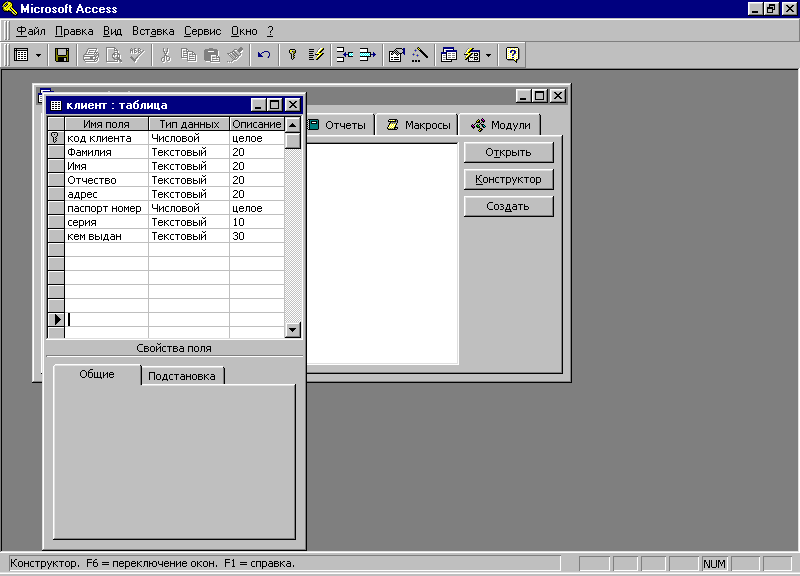Click scroll up arrow in table grid
Viewport: 800px width, 576px height.
point(292,124)
